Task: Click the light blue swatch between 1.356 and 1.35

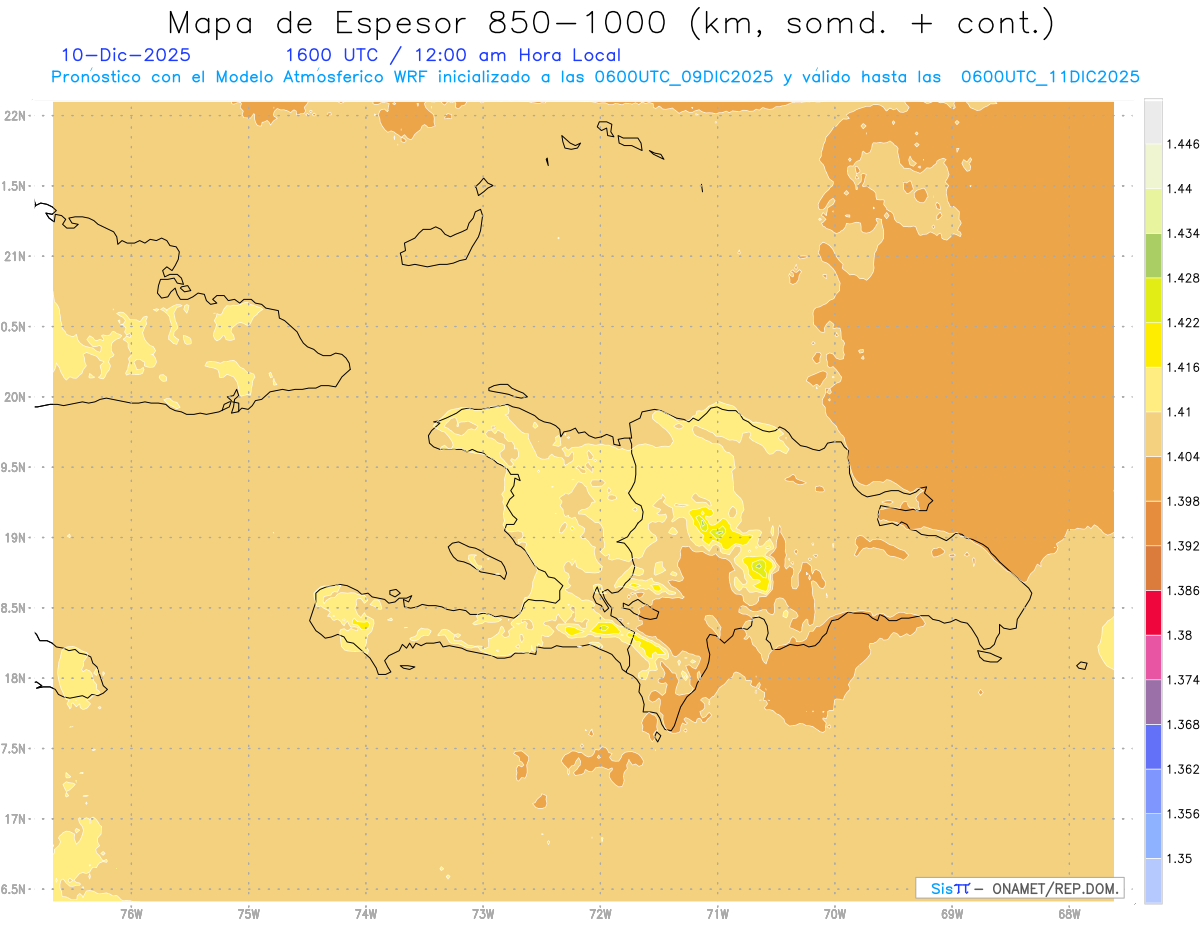Action: [1154, 836]
